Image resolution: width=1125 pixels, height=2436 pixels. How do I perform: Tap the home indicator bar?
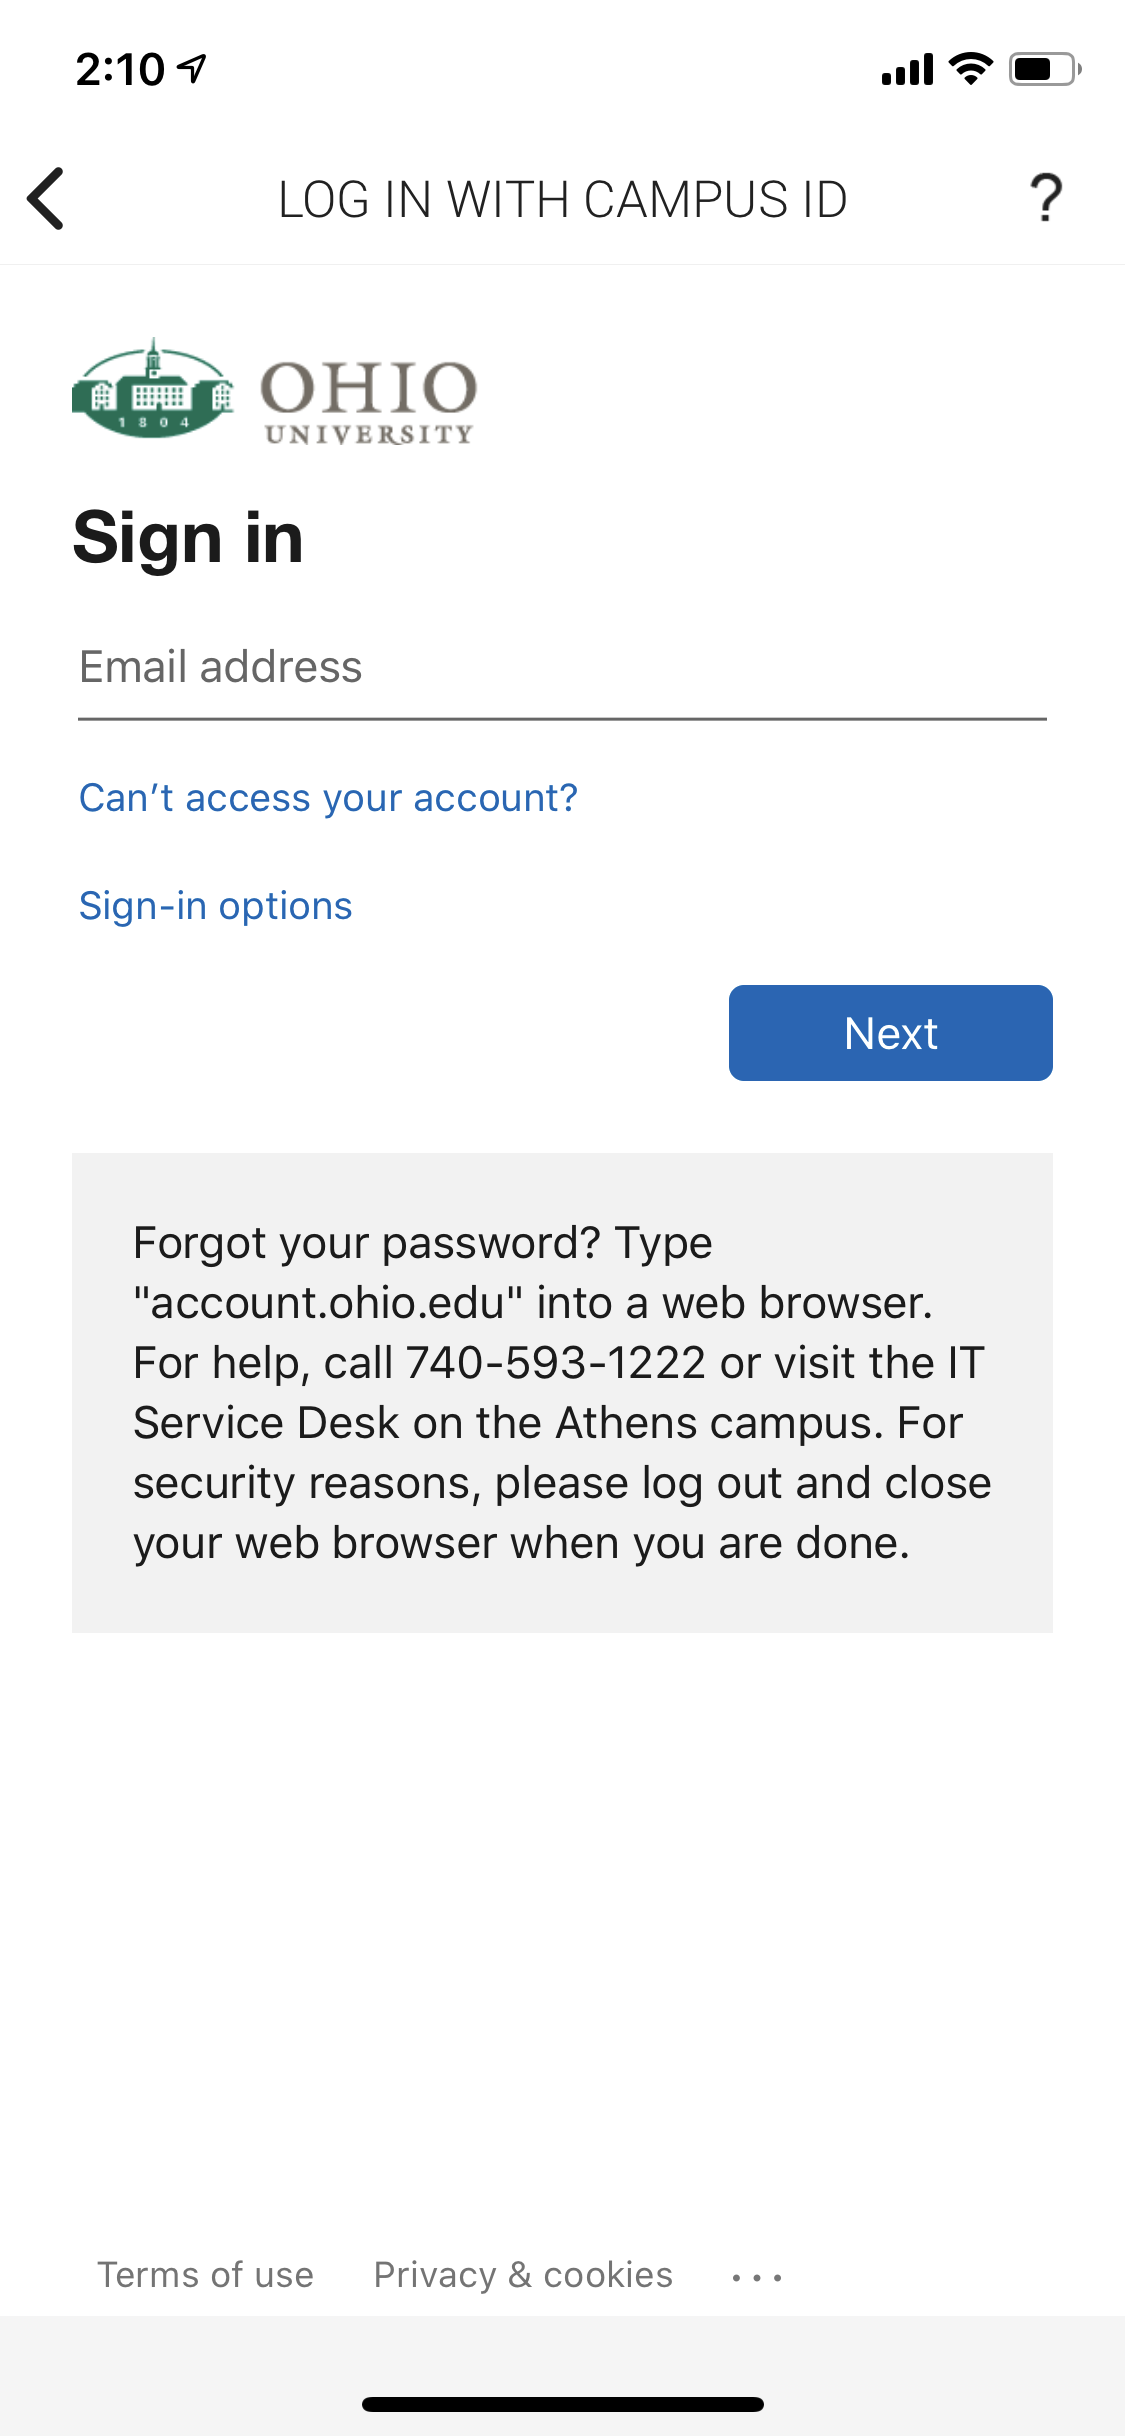[562, 2404]
